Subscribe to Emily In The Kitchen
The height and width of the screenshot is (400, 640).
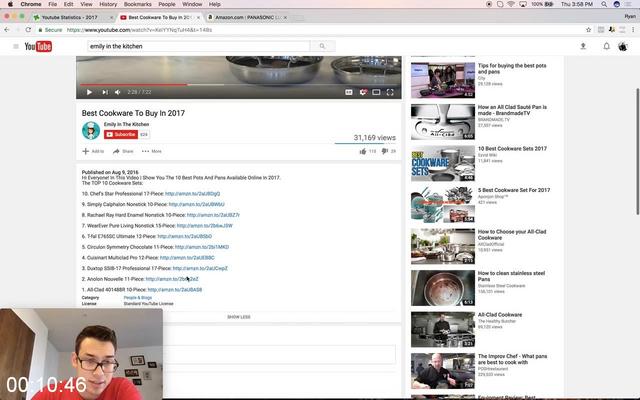point(121,134)
